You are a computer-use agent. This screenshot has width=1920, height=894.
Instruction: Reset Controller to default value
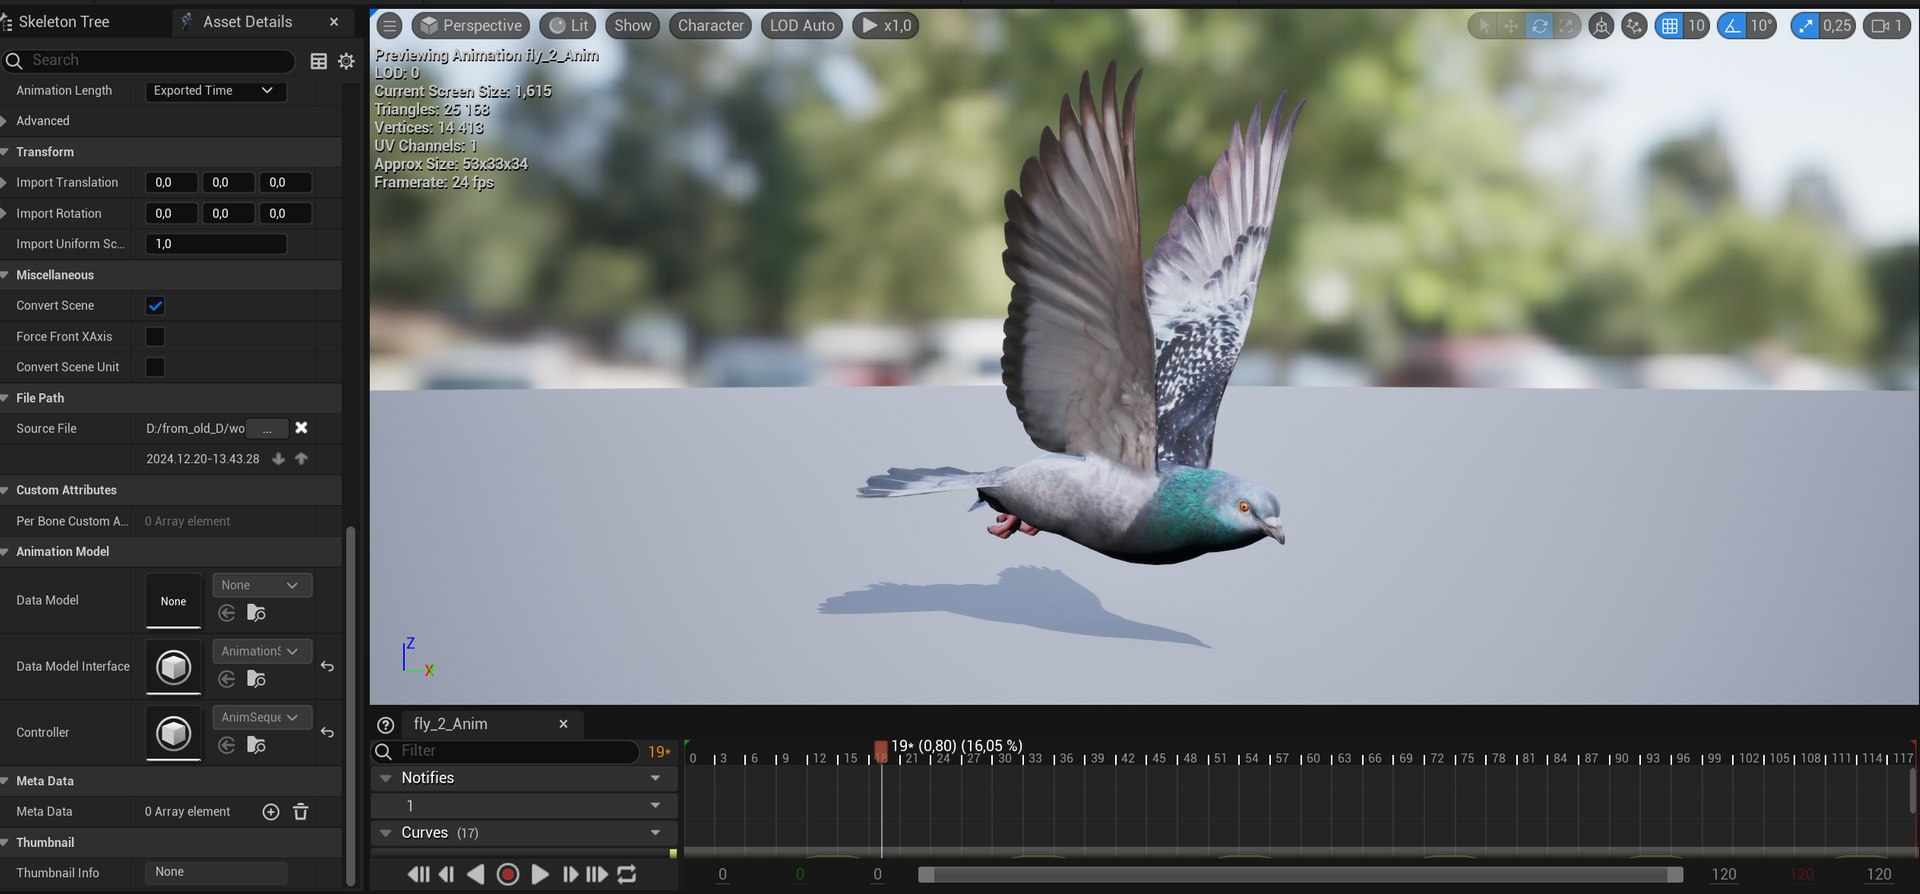click(327, 733)
